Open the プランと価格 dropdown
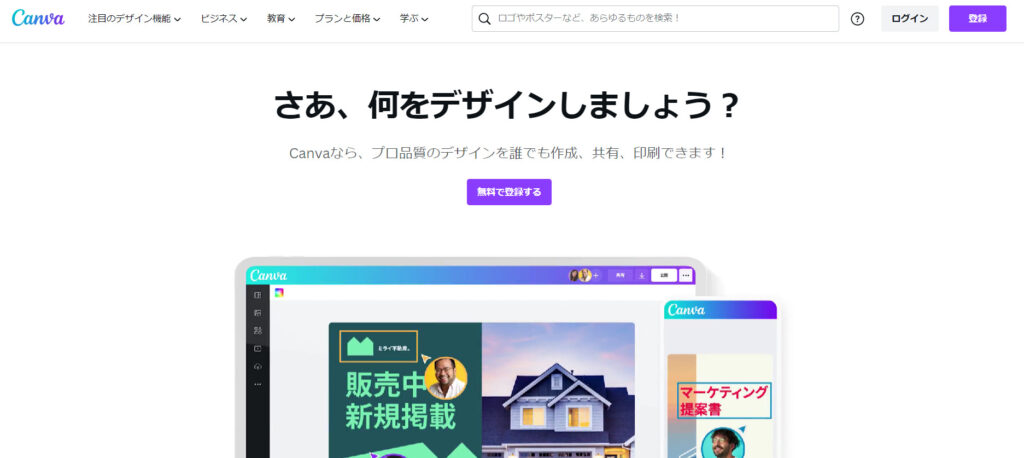Screen dimensions: 1024x458 point(347,19)
